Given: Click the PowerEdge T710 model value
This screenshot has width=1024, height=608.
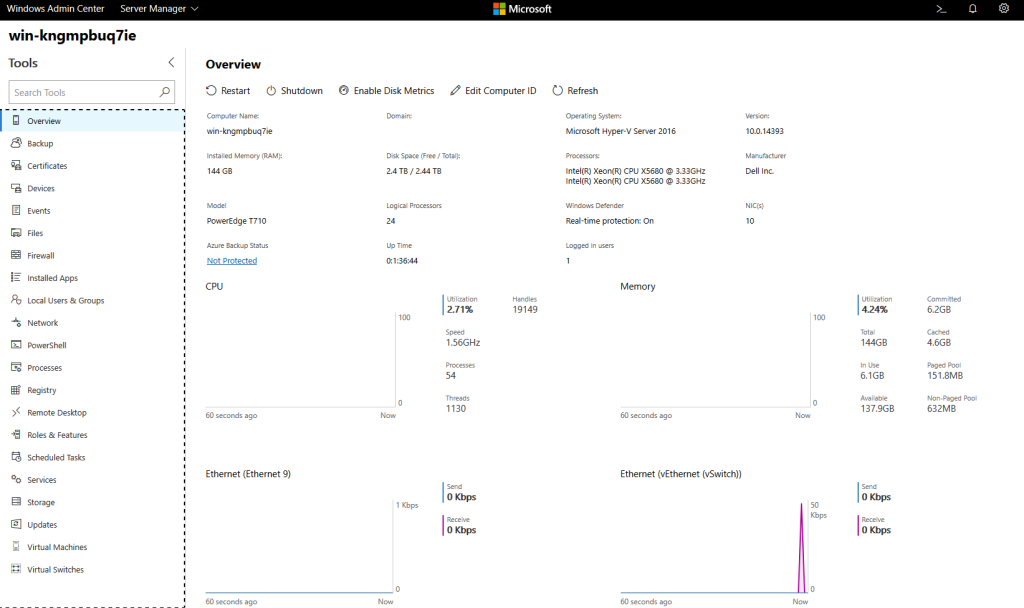Looking at the screenshot, I should tap(236, 221).
